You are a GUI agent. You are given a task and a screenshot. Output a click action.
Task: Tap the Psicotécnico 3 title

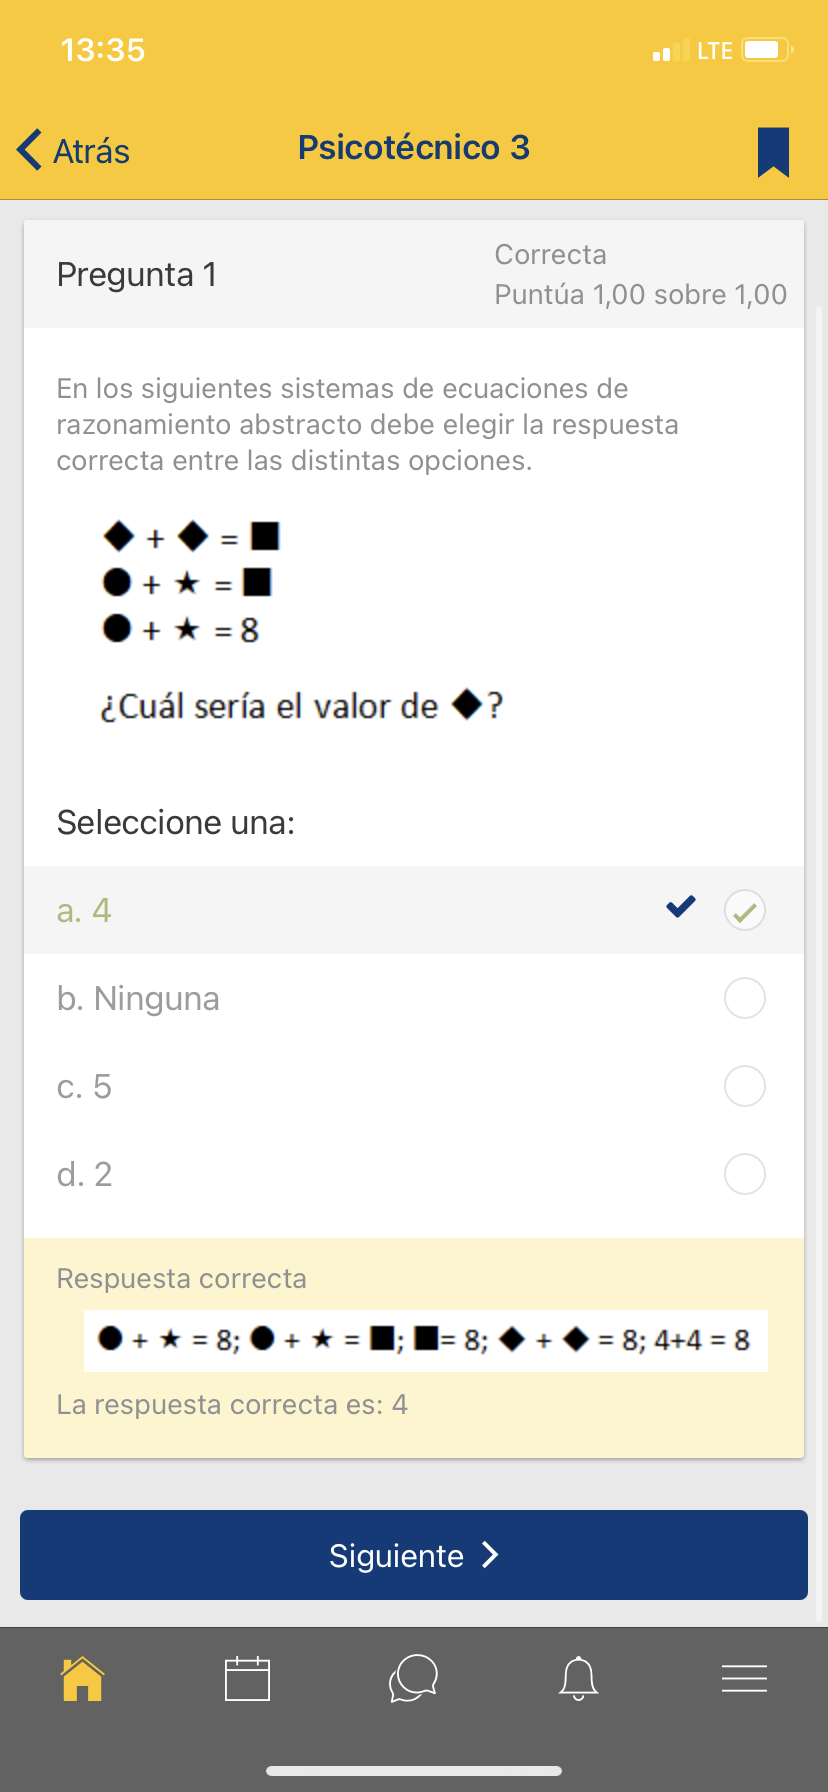414,148
